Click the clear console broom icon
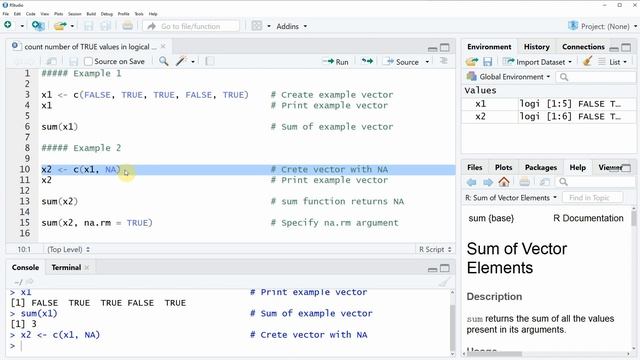Image resolution: width=640 pixels, height=360 pixels. point(444,282)
